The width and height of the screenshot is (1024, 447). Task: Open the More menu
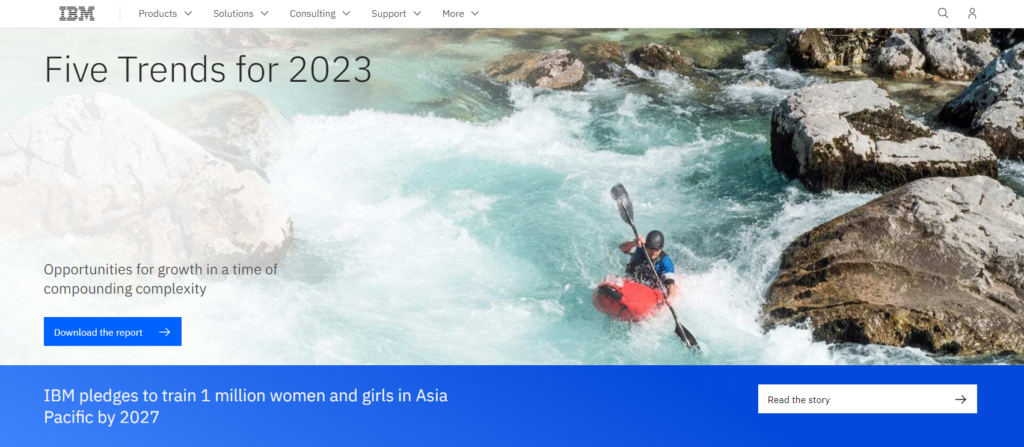(x=460, y=14)
